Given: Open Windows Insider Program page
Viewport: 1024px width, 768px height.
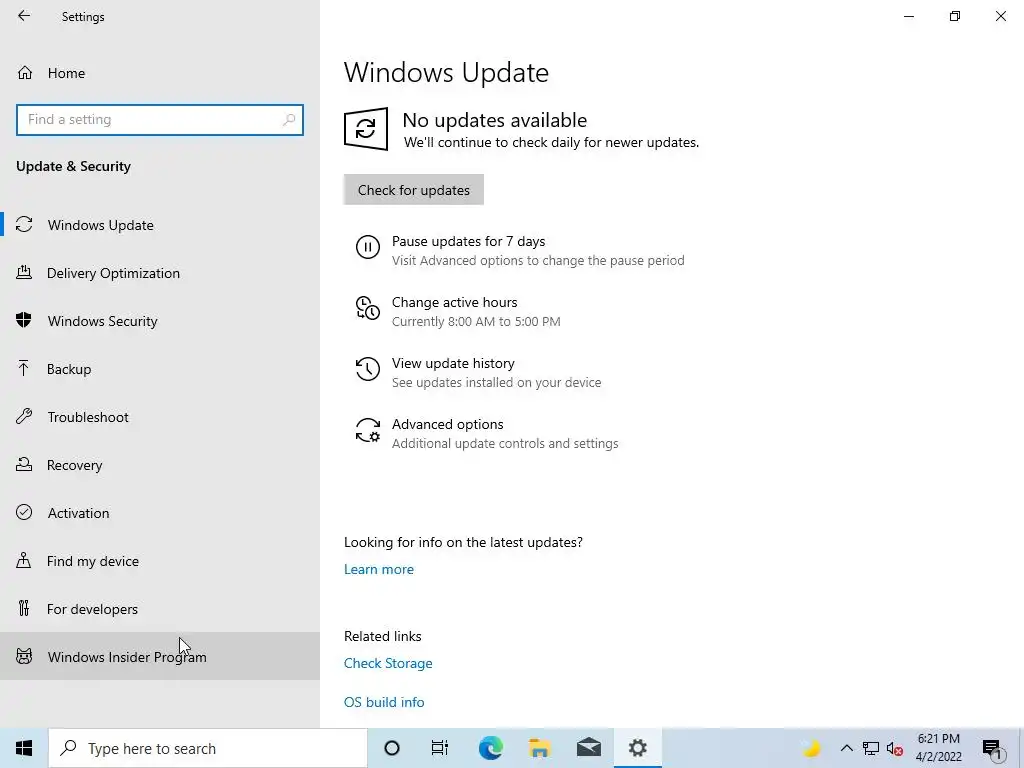Looking at the screenshot, I should [160, 656].
